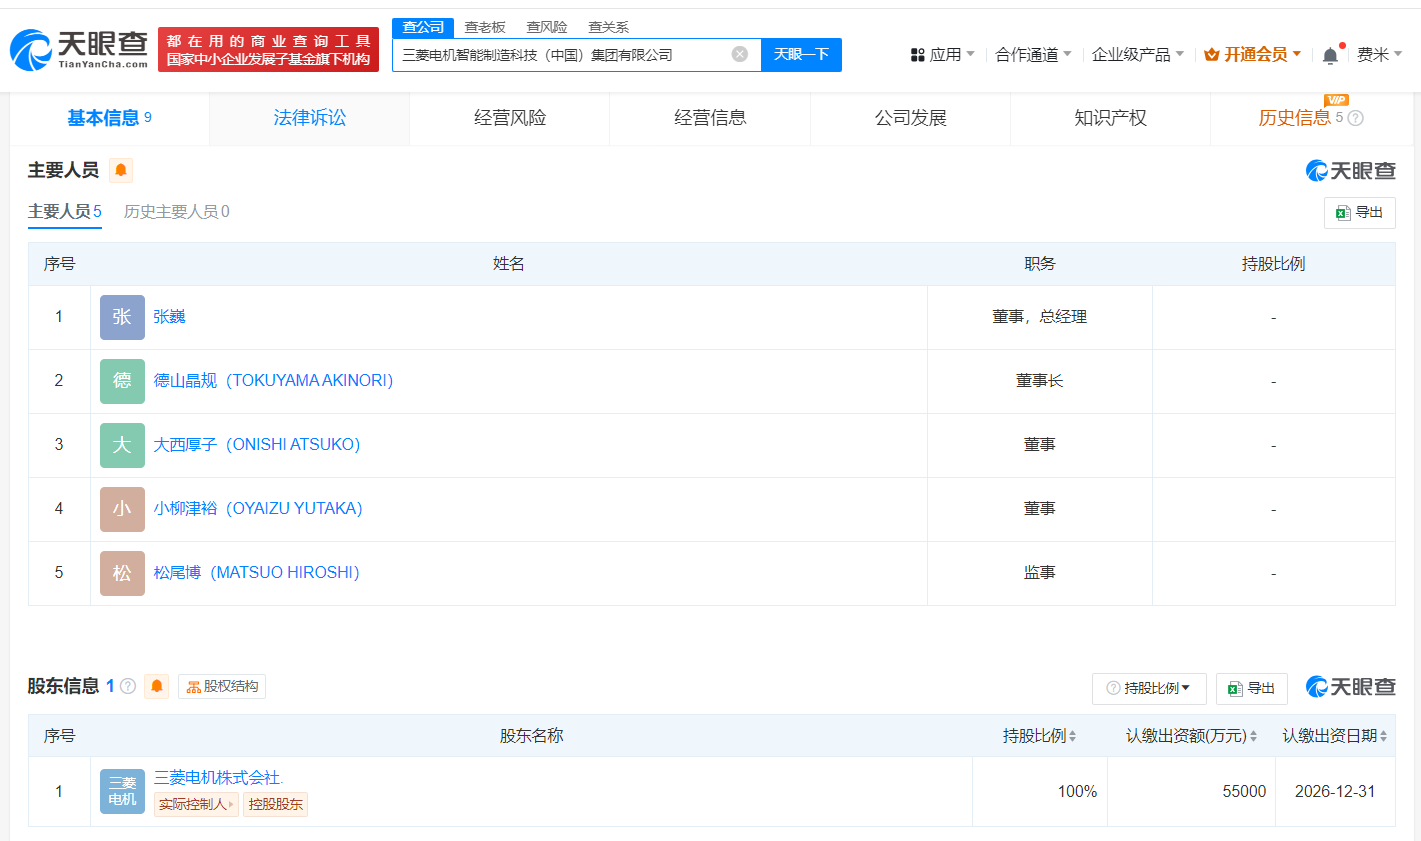Open 德山晶规 (TOKUYAMA AKINORI) profile link
1421x841 pixels.
coord(273,381)
